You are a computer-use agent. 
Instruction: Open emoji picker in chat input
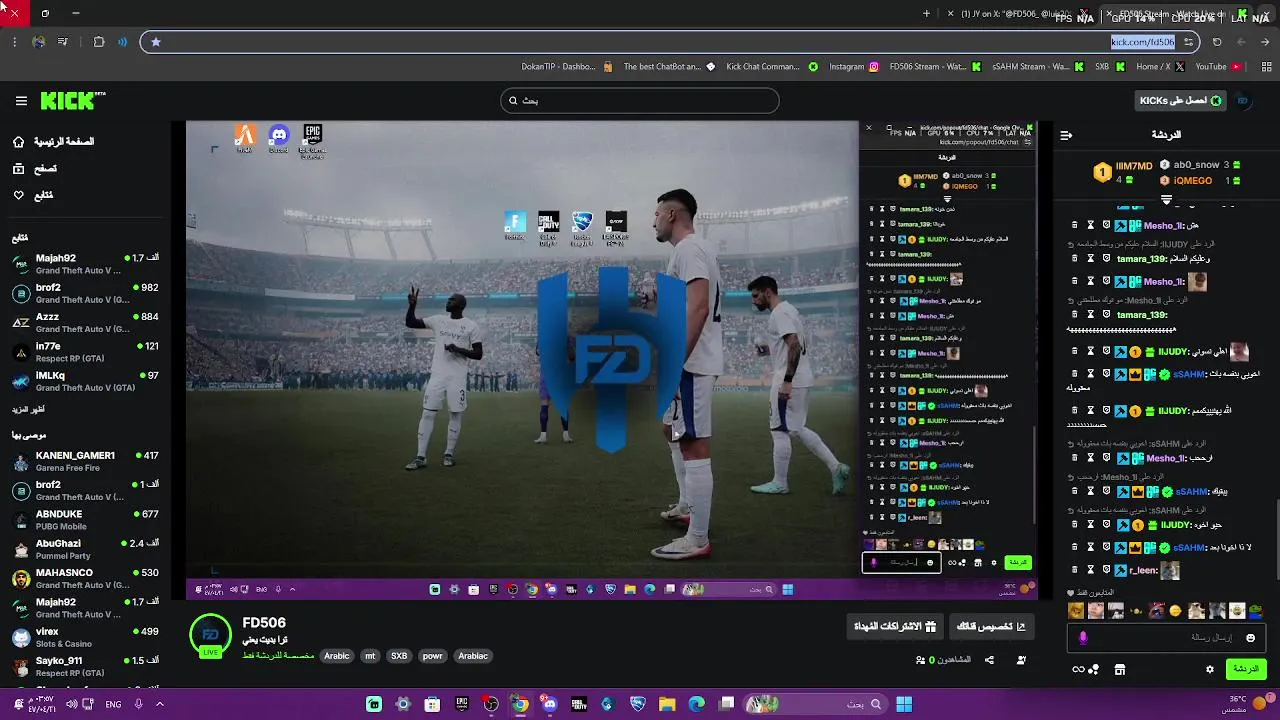click(x=1250, y=637)
